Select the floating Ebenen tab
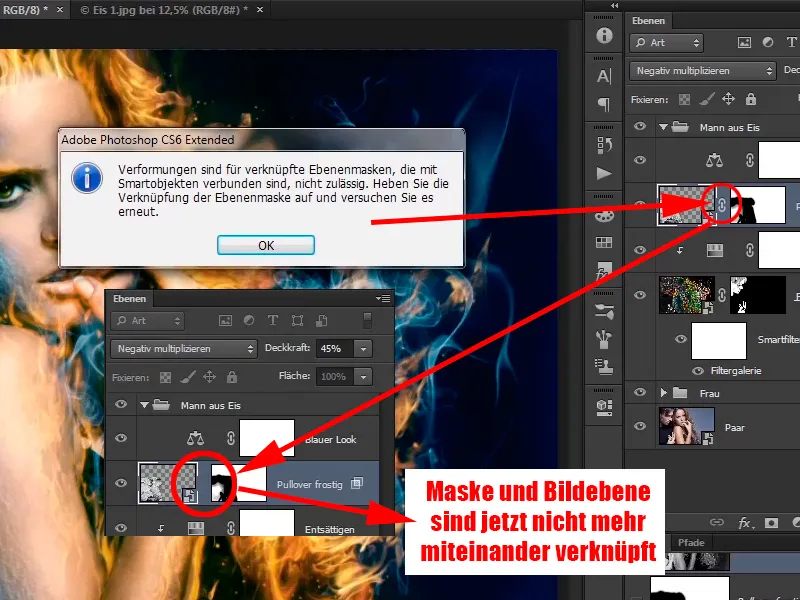The image size is (800, 600). tap(129, 298)
